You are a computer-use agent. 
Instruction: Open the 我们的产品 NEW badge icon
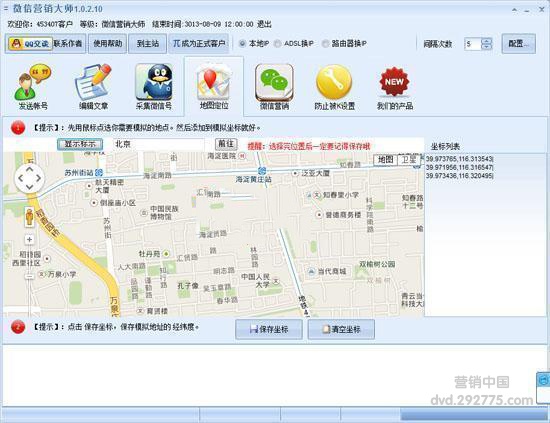coord(395,87)
